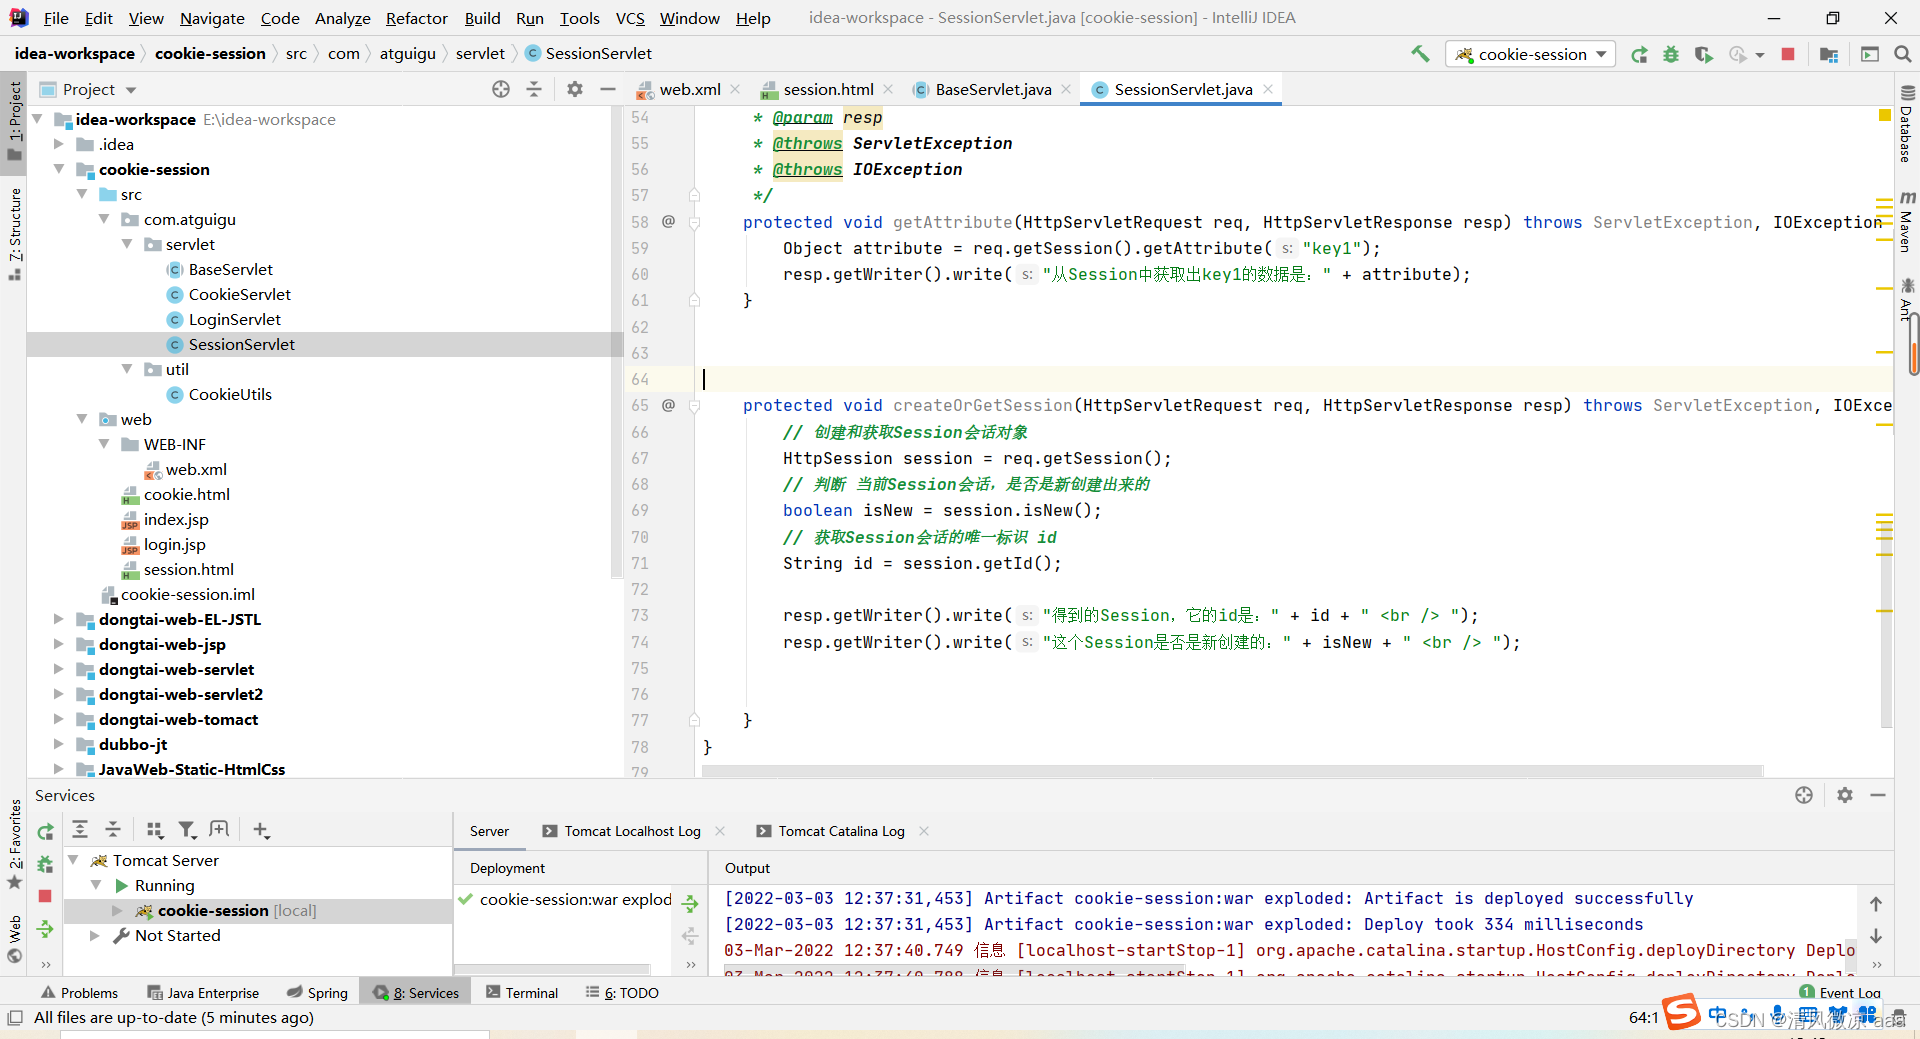This screenshot has width=1920, height=1039.
Task: Click the crosshair icon in the Services header
Action: click(1804, 795)
